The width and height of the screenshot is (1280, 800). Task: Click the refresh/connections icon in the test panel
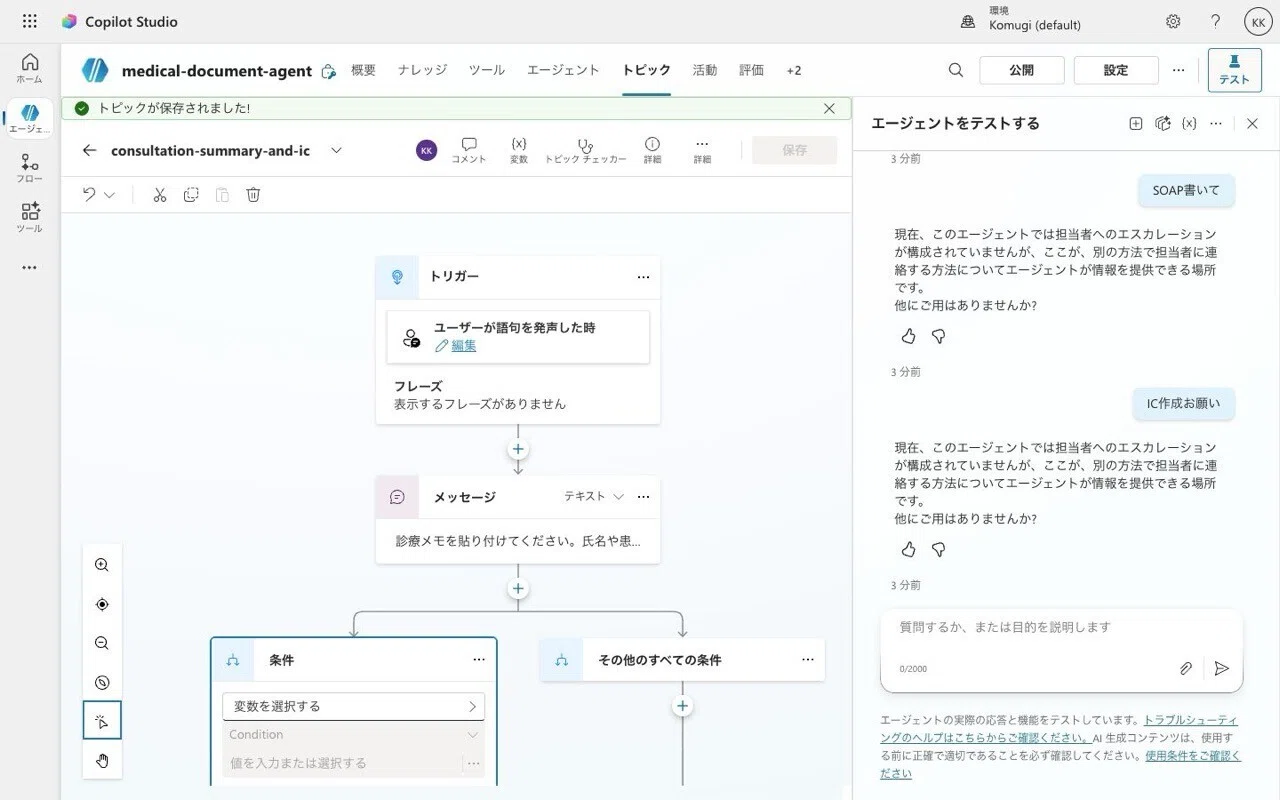tap(1162, 123)
